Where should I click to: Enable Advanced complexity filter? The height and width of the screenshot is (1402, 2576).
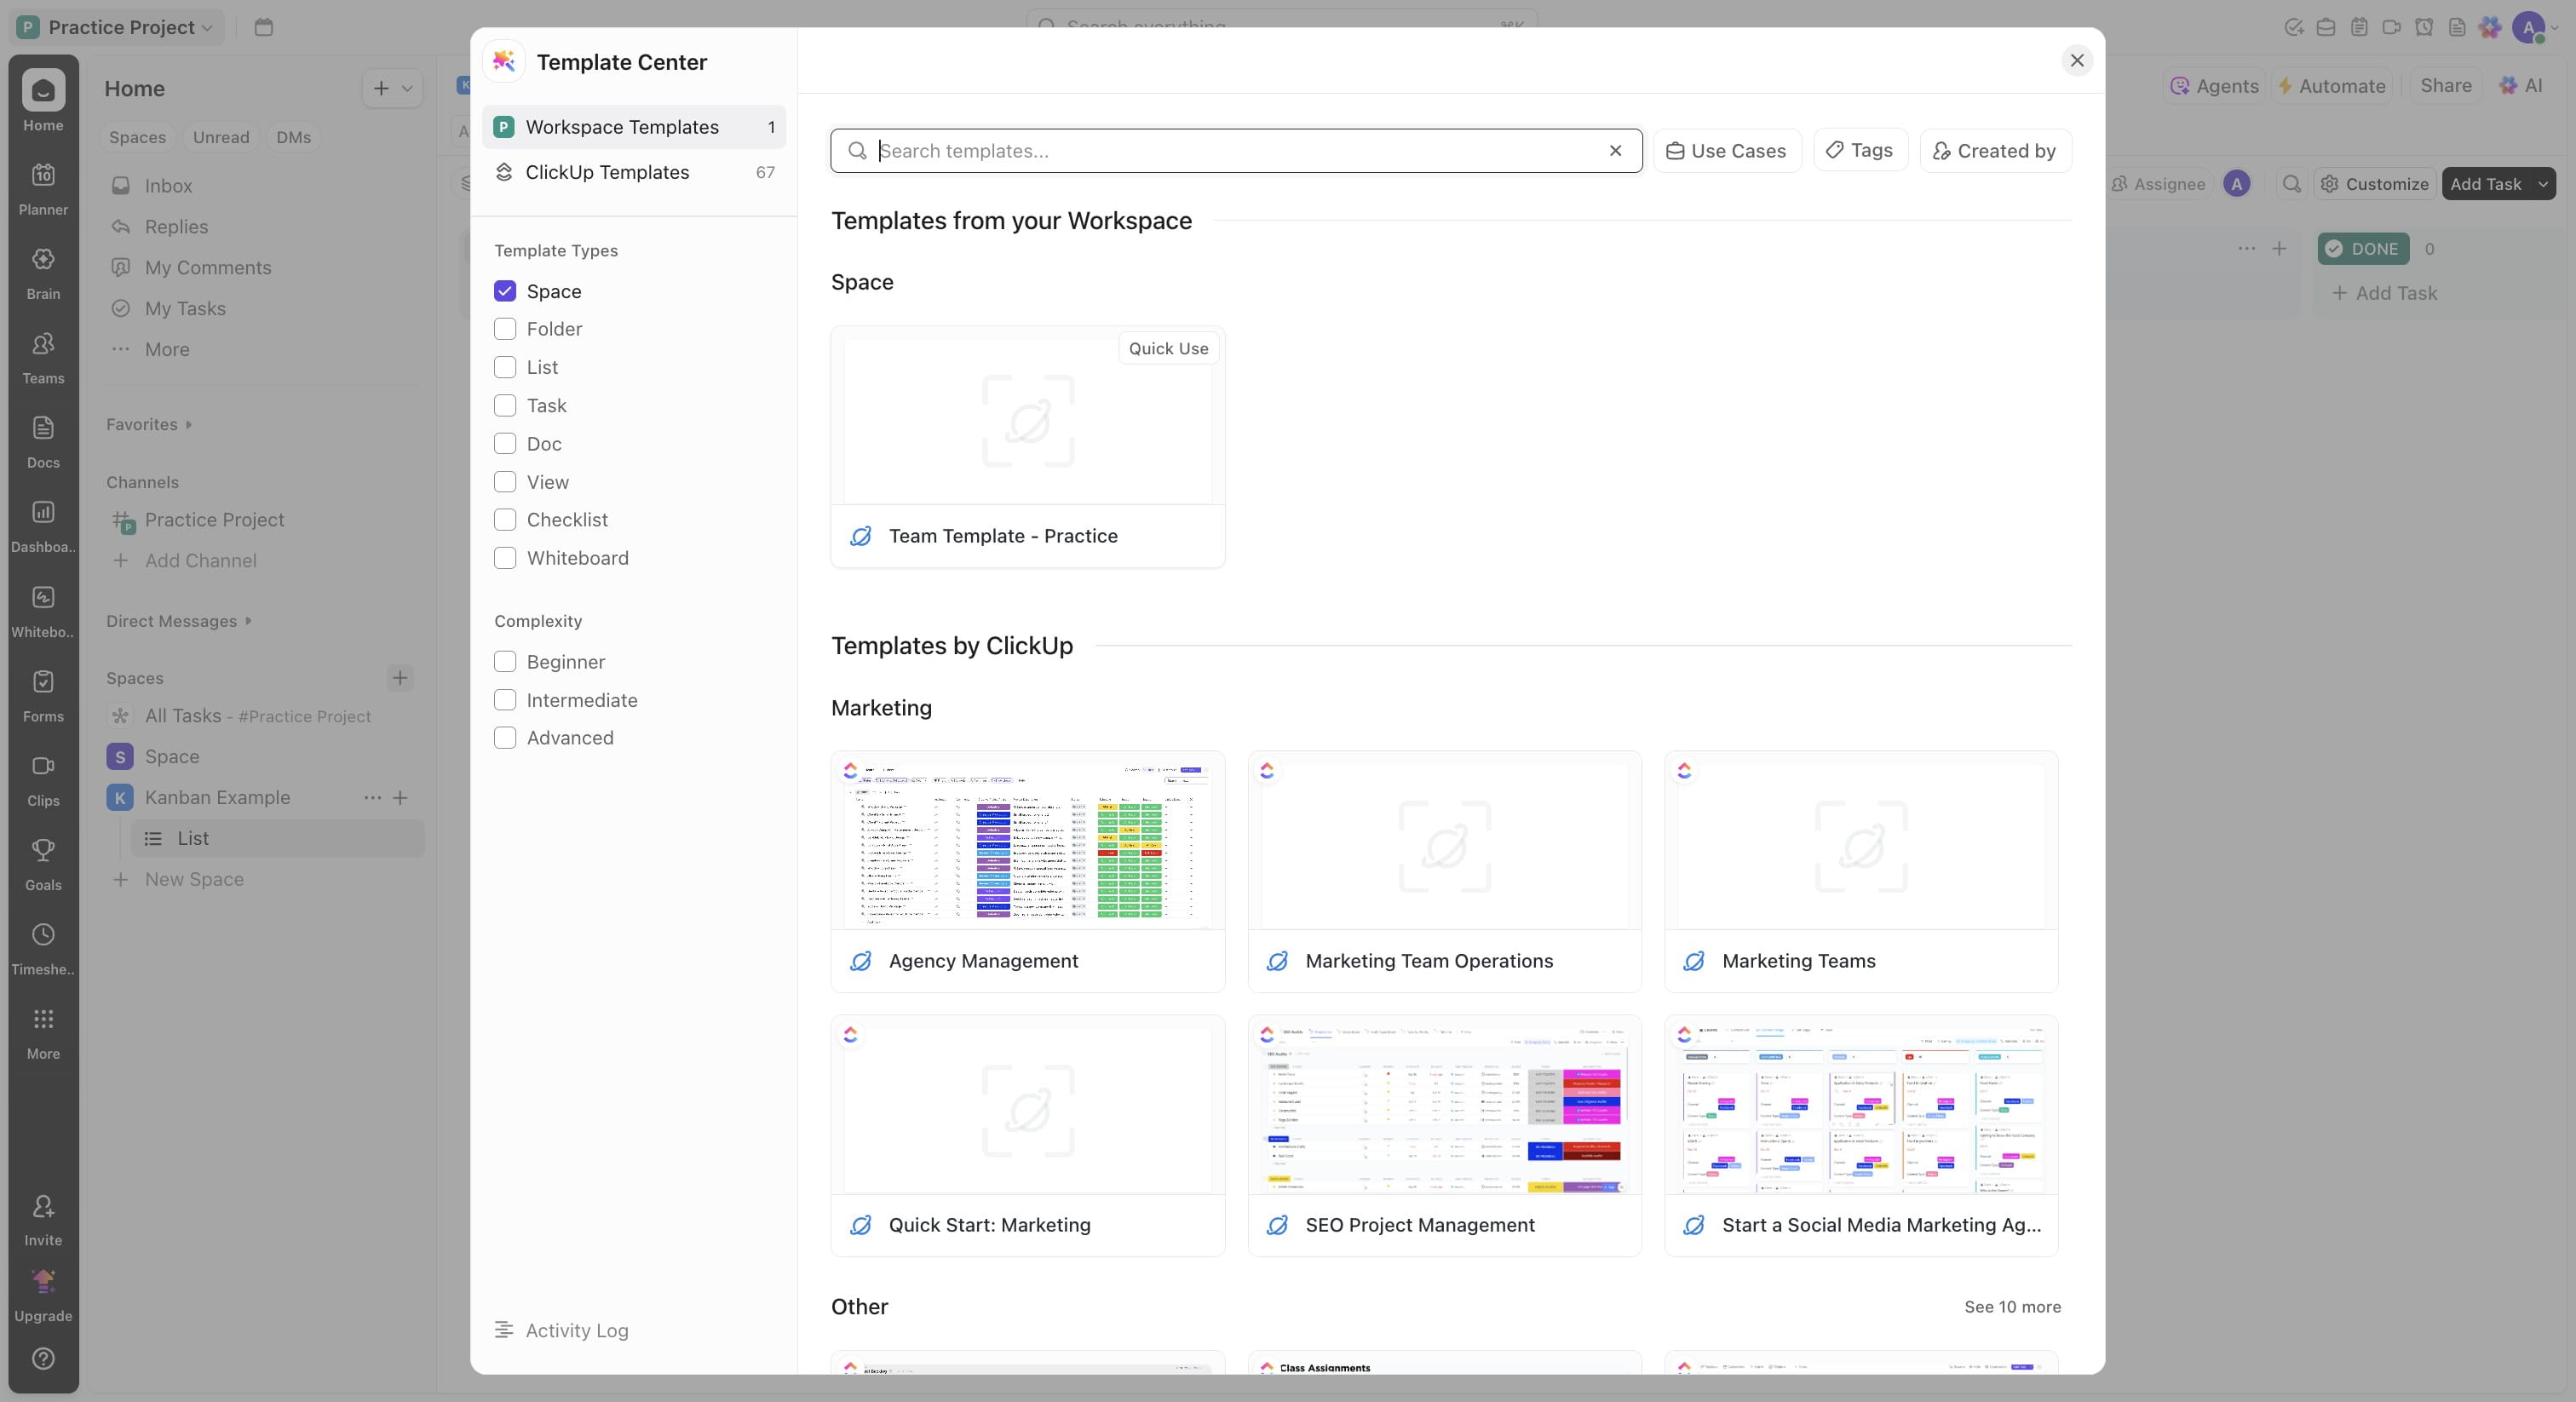coord(505,738)
